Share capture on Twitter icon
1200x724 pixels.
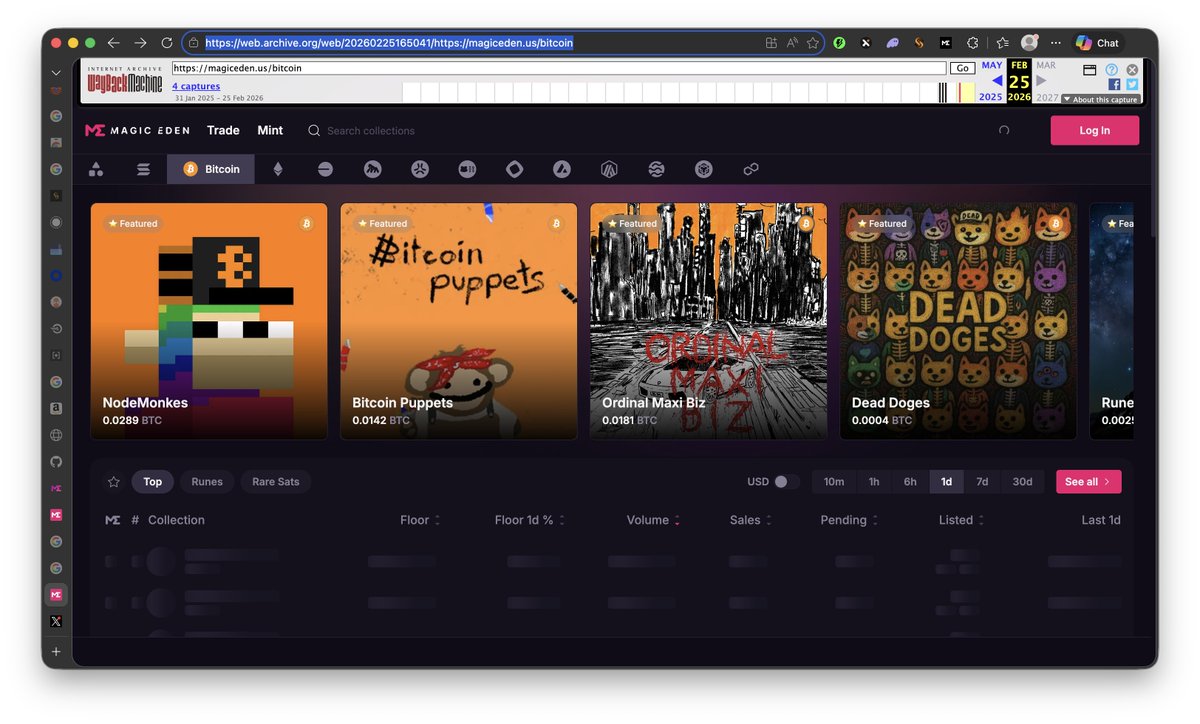pos(1132,85)
